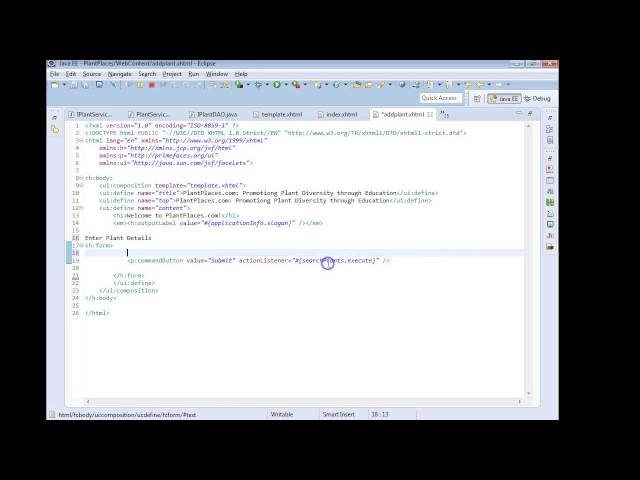
Task: Click the Open Perspective icon
Action: pyautogui.click(x=477, y=99)
